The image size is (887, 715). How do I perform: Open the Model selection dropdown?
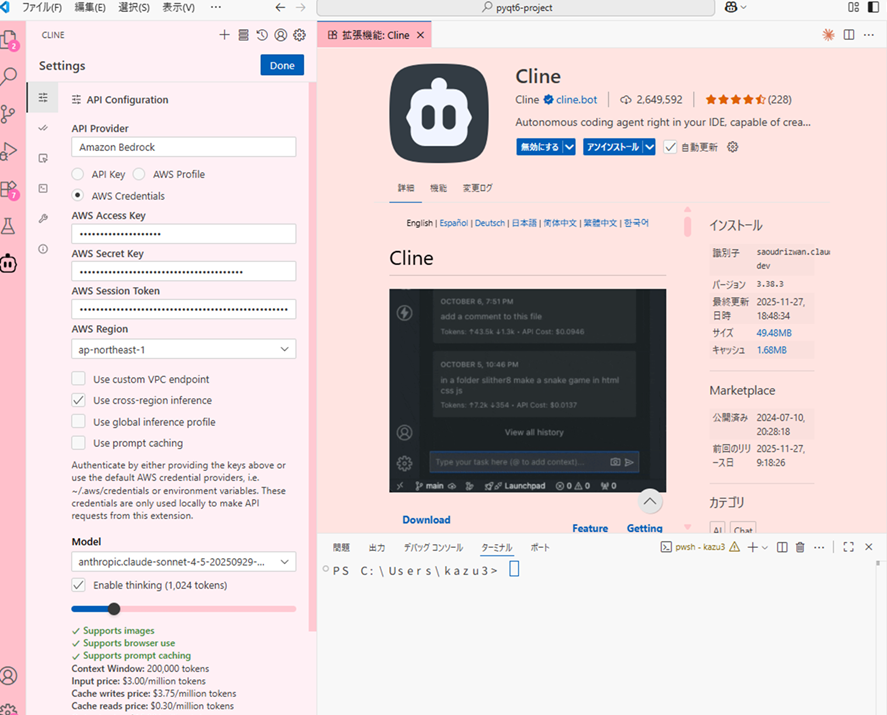point(184,562)
